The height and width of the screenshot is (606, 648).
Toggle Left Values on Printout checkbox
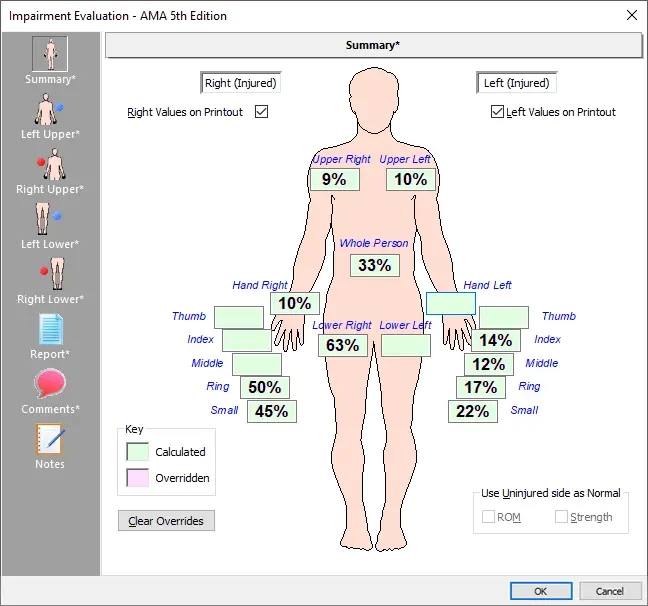[x=497, y=112]
